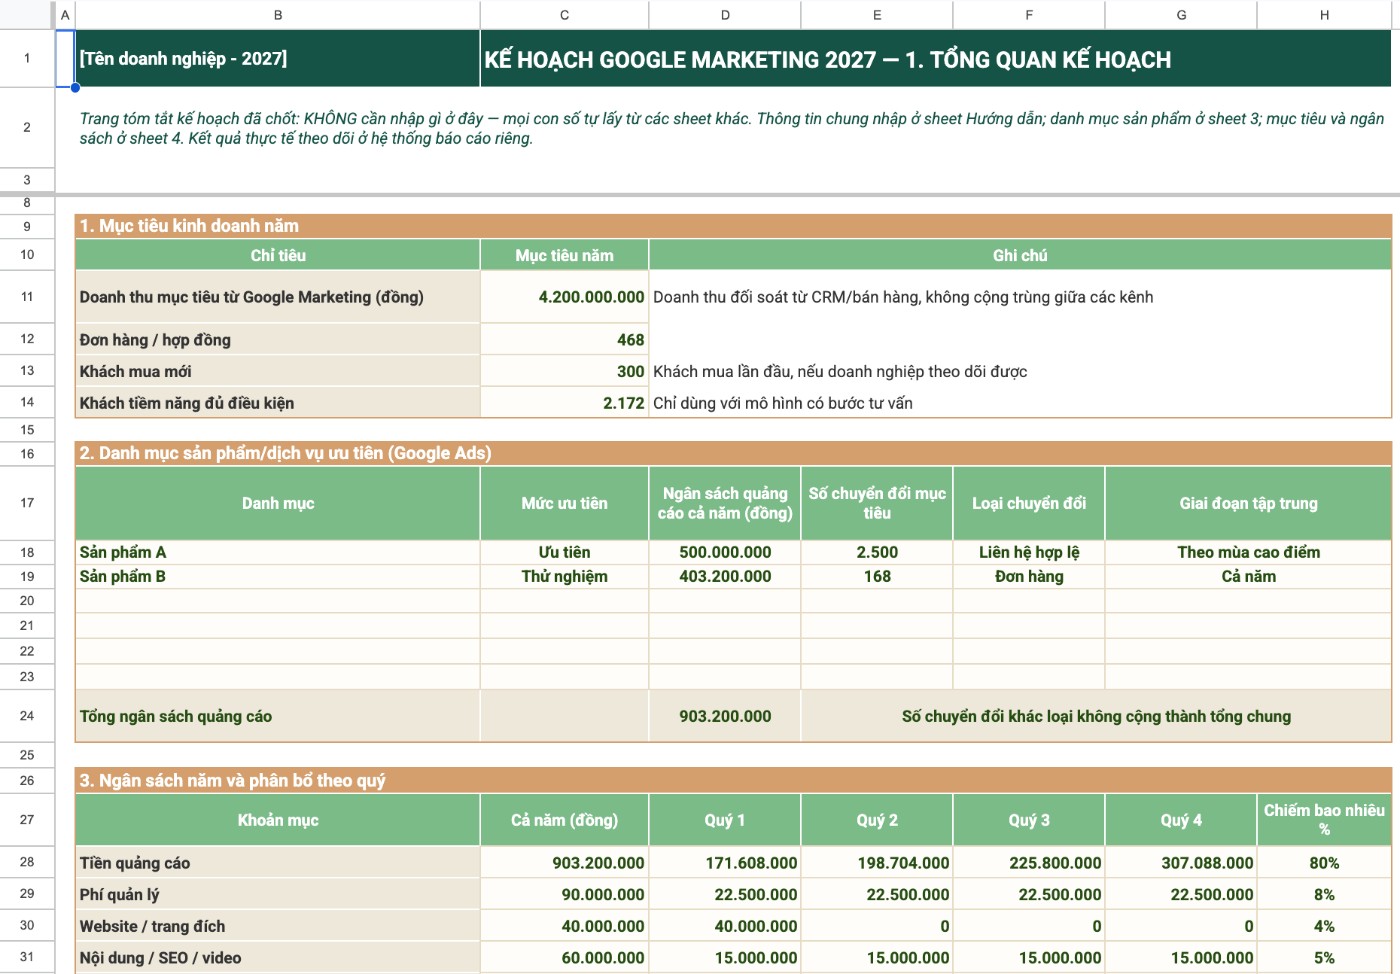Image resolution: width=1400 pixels, height=974 pixels.
Task: Select section header '2. Danh mục sản phẩm/dịch vụ ưu tiên'
Action: click(x=733, y=453)
